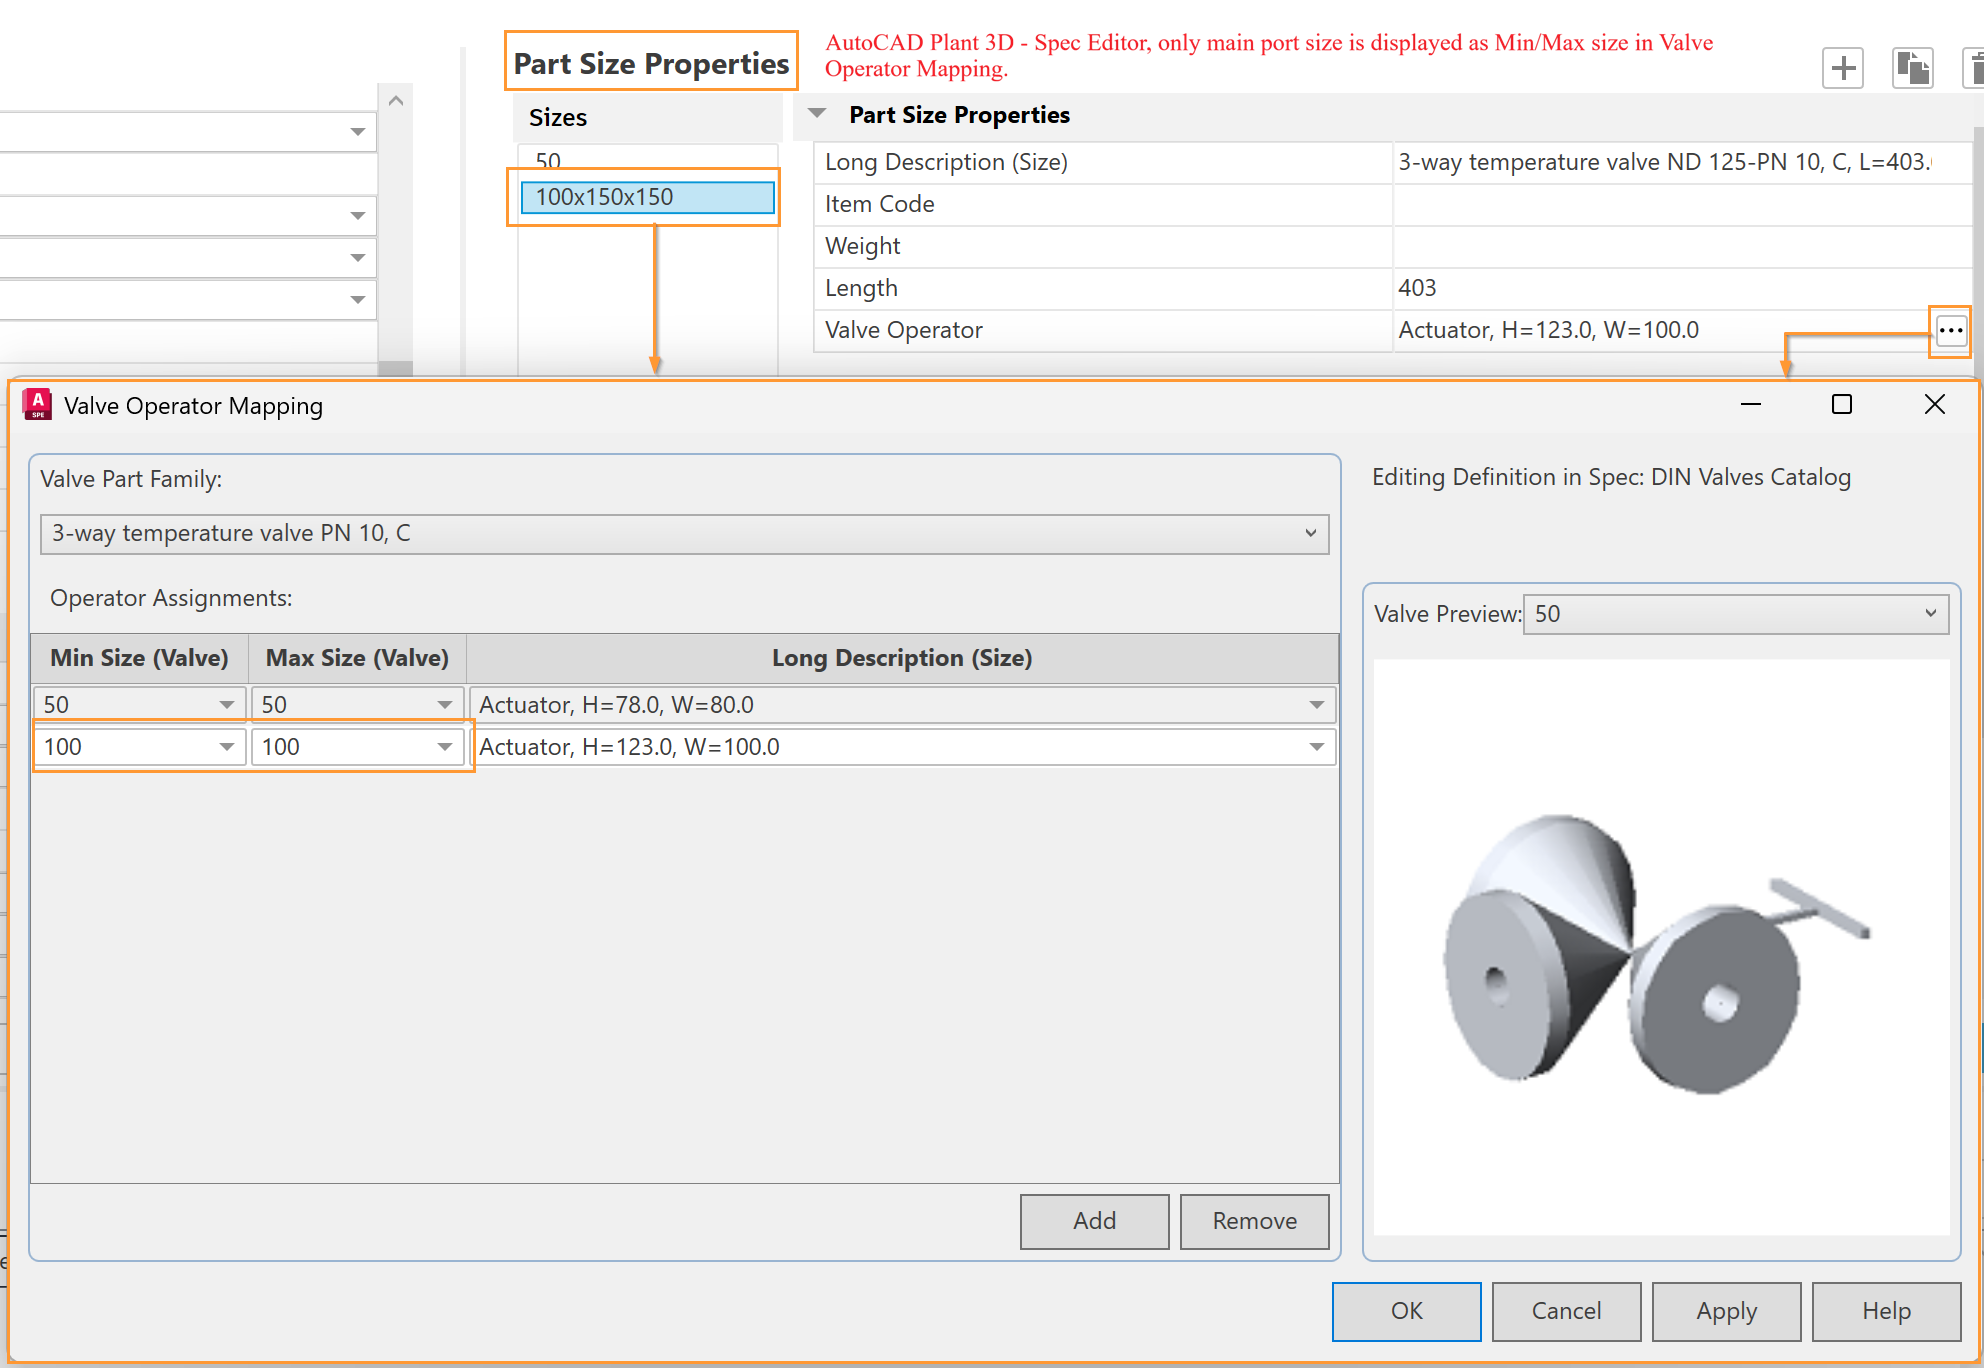
Task: Click the Apply button
Action: pyautogui.click(x=1726, y=1311)
